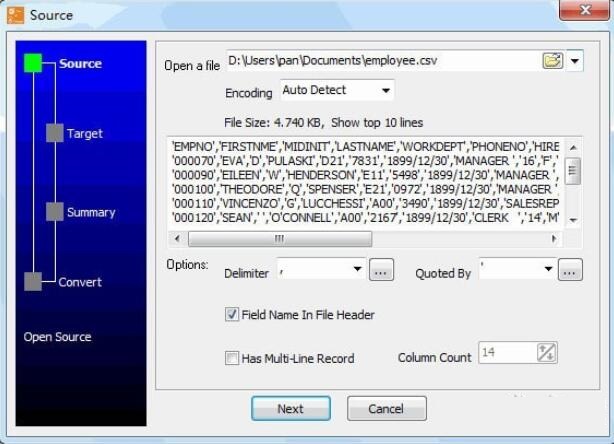Select the gray Target step square
Image resolution: width=614 pixels, height=444 pixels.
(x=54, y=133)
